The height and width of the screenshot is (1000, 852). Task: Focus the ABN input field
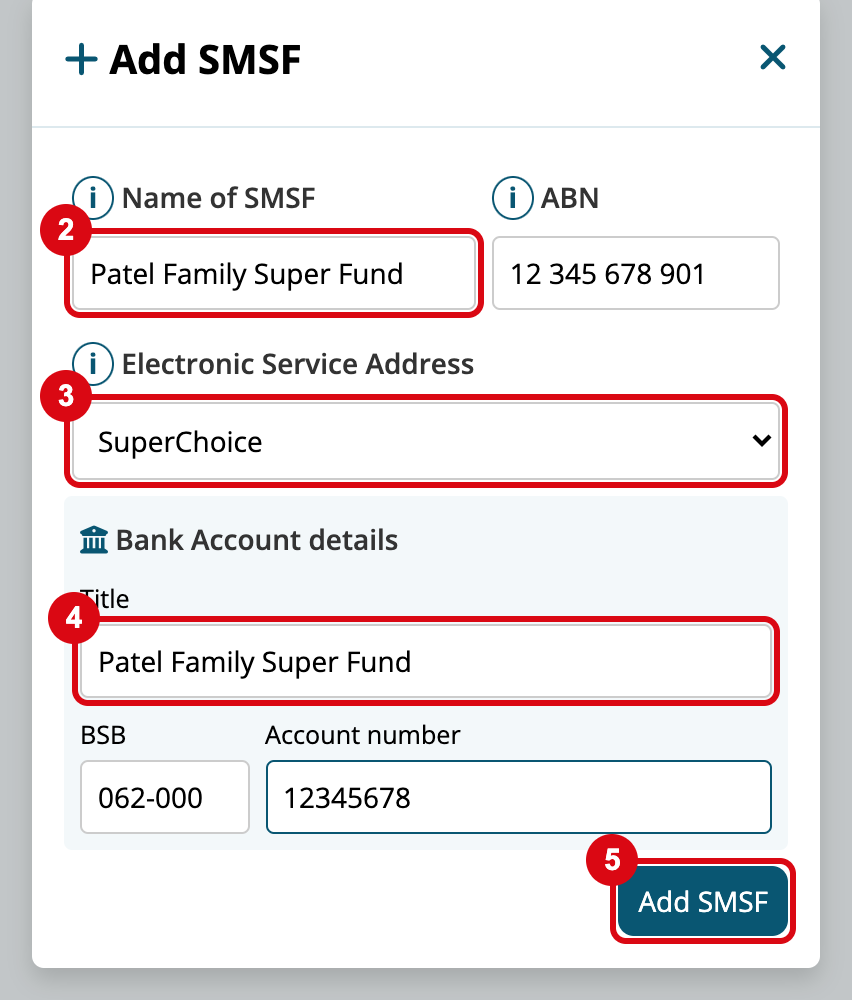click(636, 274)
